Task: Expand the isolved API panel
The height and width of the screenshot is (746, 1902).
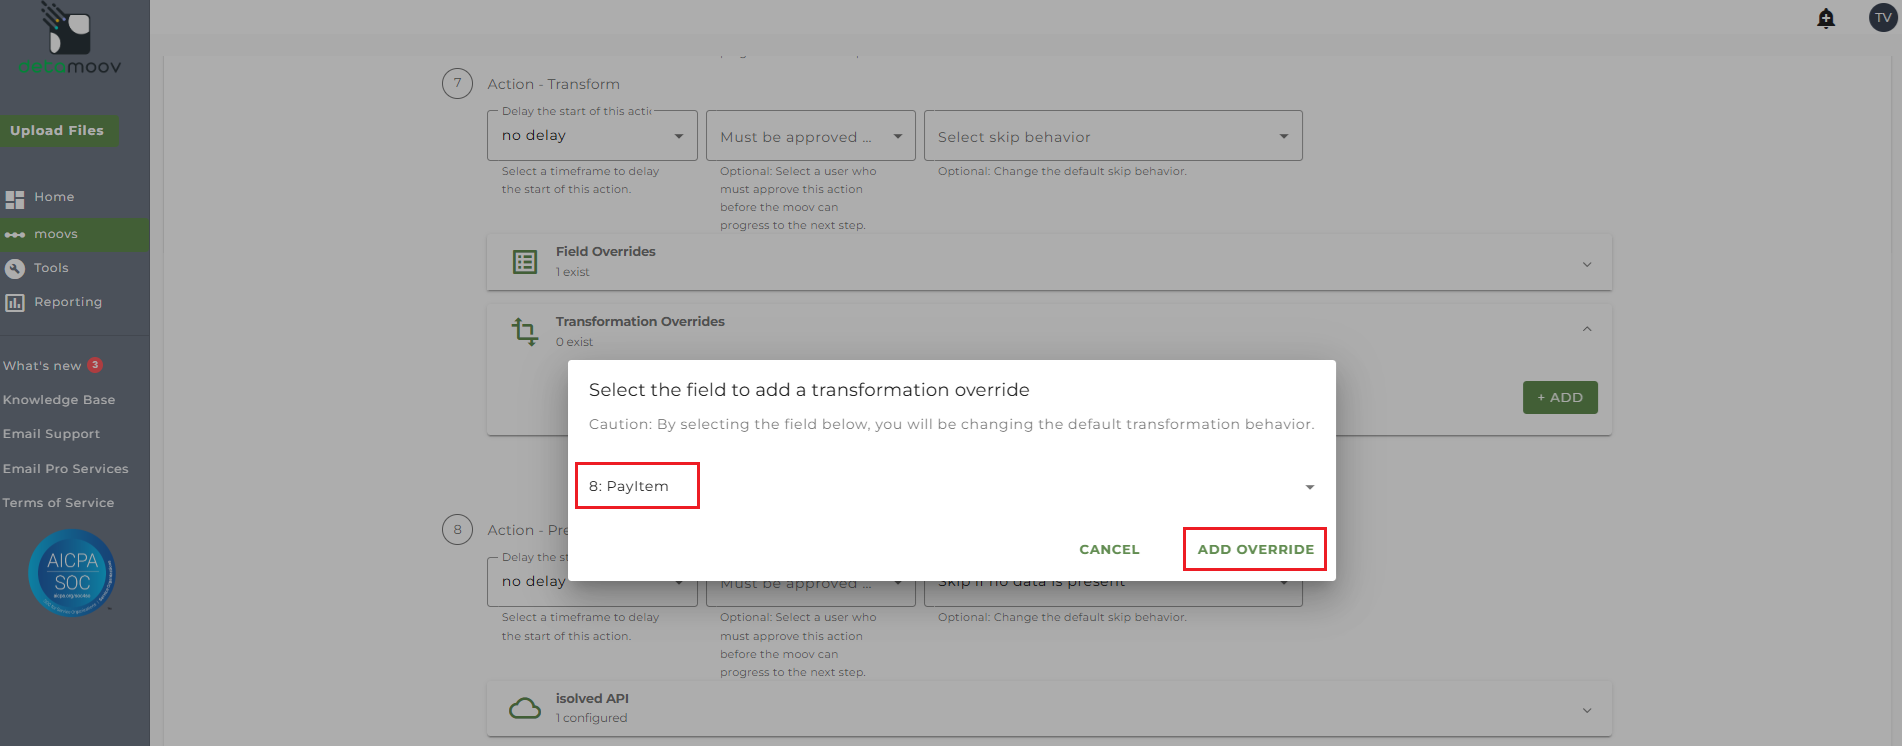Action: pos(1587,710)
